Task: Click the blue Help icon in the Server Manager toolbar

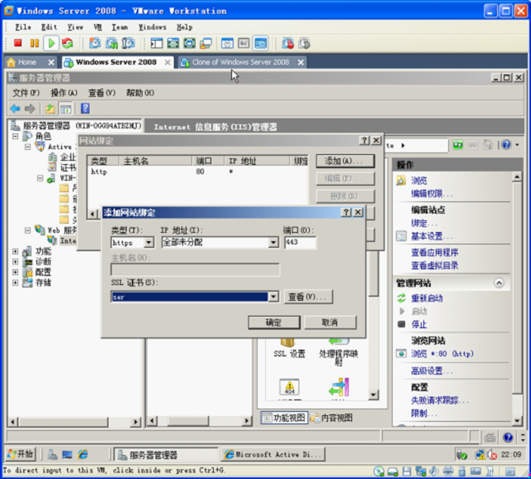Action: (85, 109)
